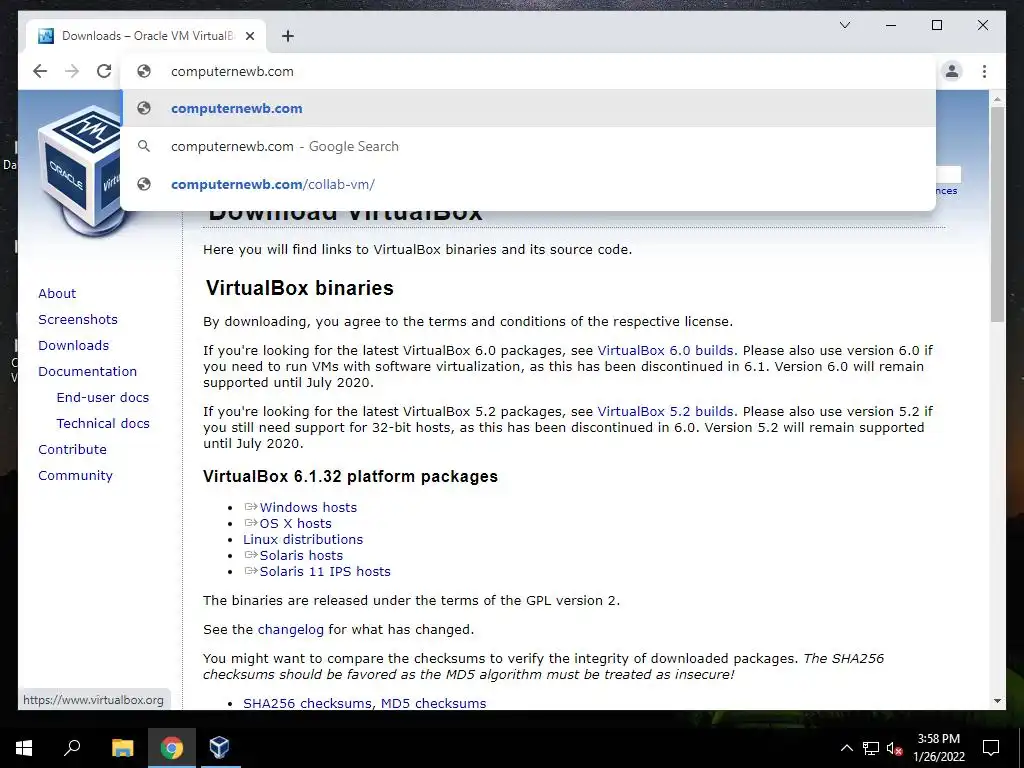Open the About sidebar link
Image resolution: width=1024 pixels, height=768 pixels.
[x=57, y=293]
